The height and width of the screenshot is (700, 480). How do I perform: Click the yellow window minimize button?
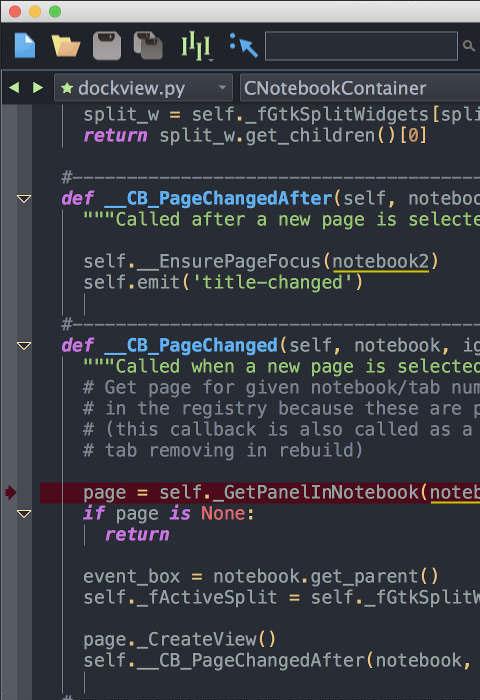35,11
